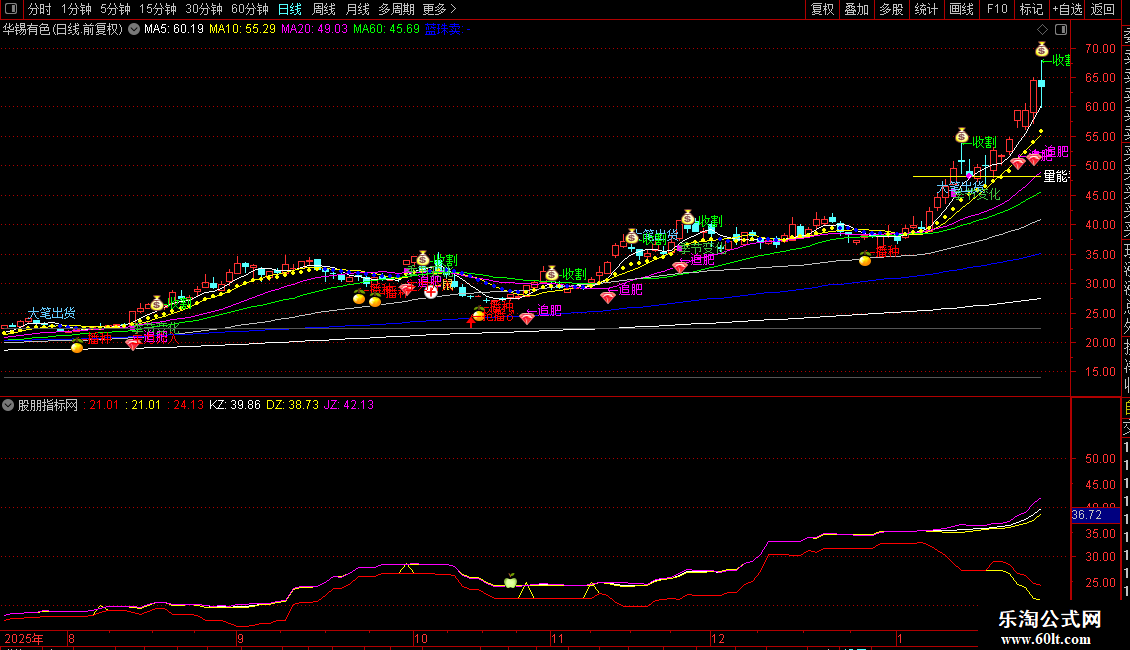The width and height of the screenshot is (1130, 650).
Task: Click the KZ: 39.86 indicator value
Action: pos(235,405)
